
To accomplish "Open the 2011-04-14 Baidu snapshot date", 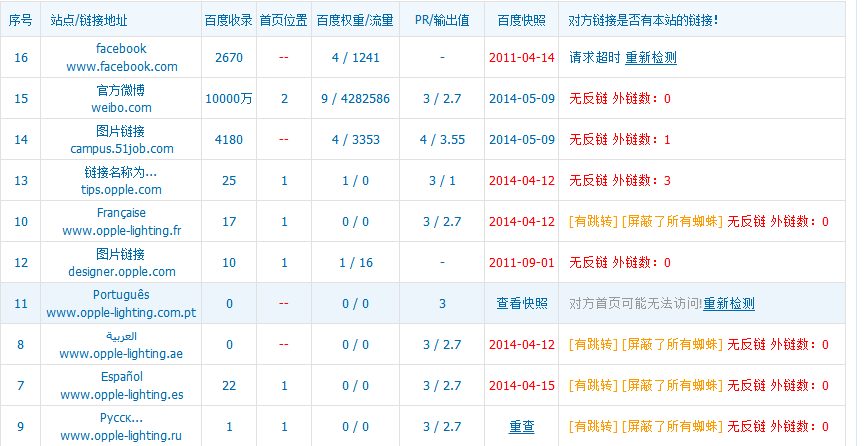I will point(521,58).
